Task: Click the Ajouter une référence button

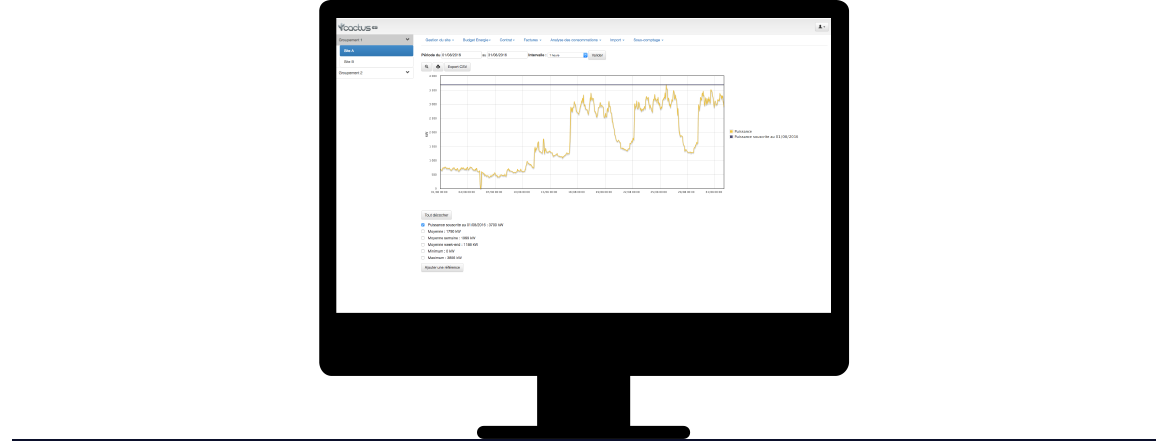Action: (442, 266)
